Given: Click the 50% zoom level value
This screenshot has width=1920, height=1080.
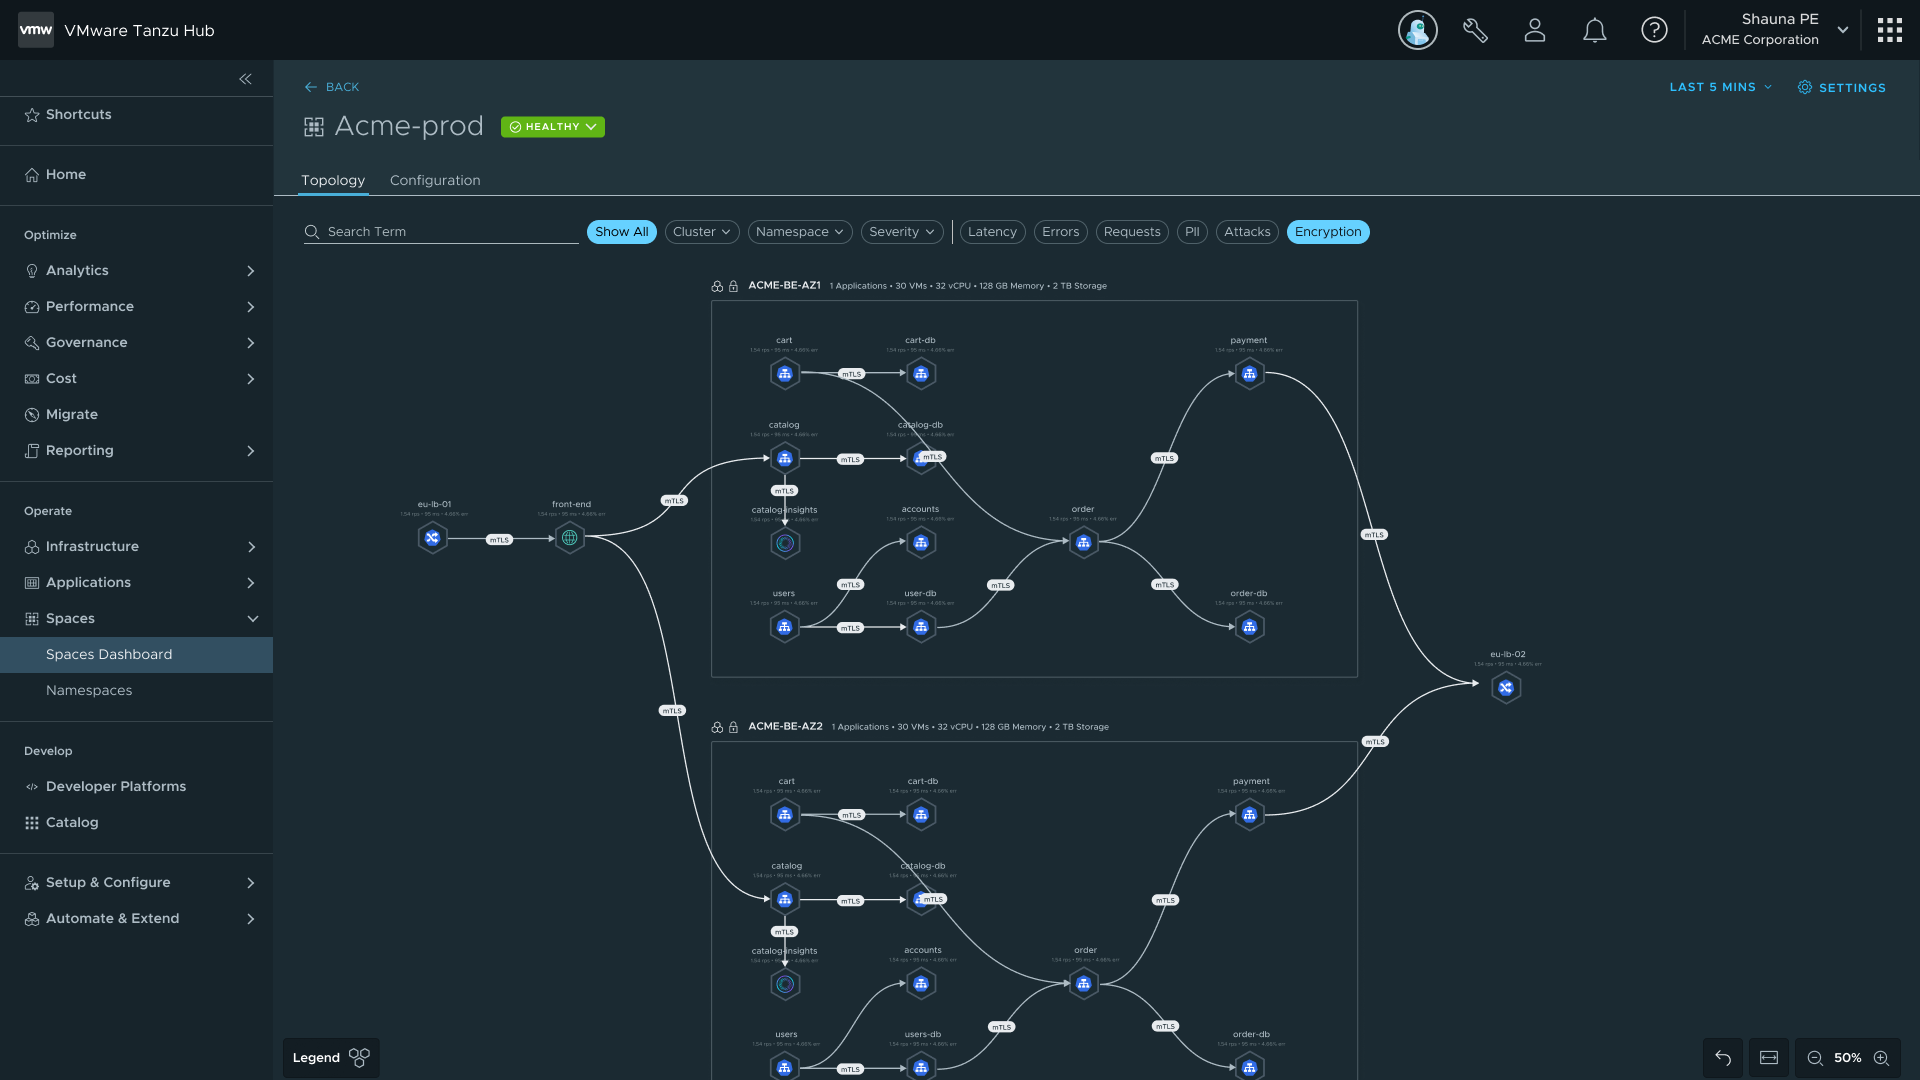Looking at the screenshot, I should coord(1848,1058).
